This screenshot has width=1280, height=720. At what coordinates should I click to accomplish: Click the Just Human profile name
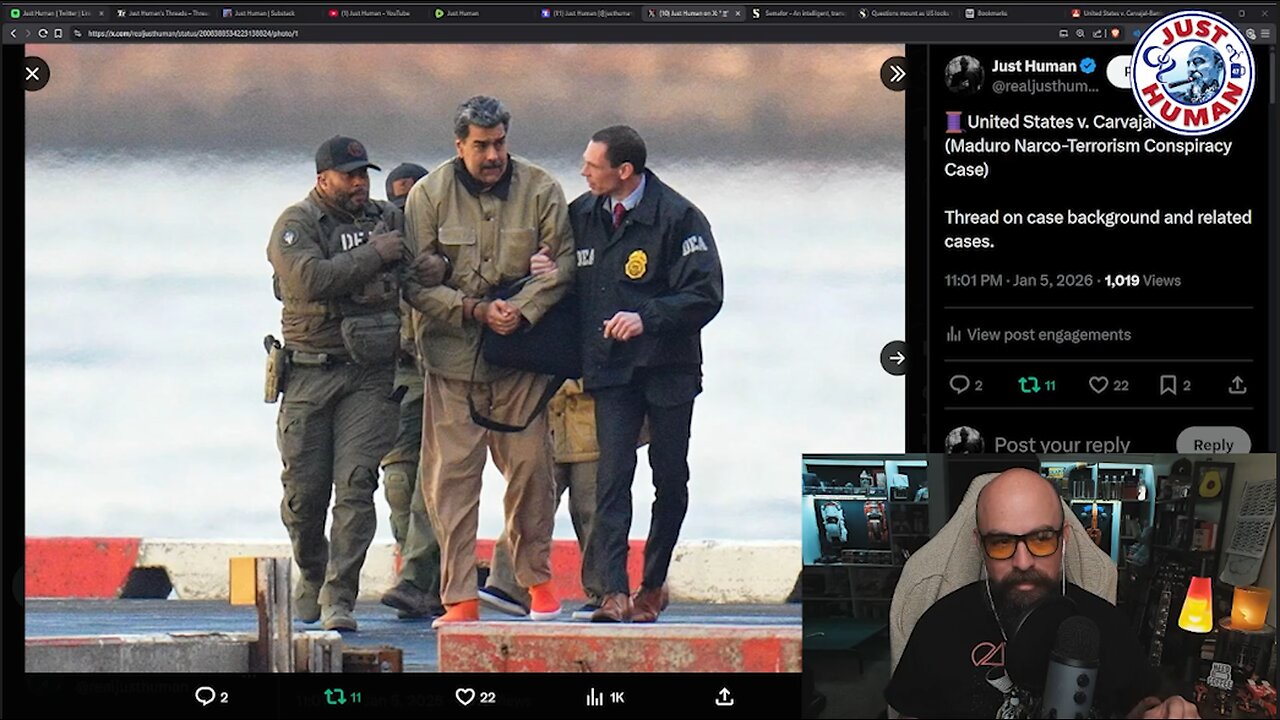click(x=1034, y=66)
